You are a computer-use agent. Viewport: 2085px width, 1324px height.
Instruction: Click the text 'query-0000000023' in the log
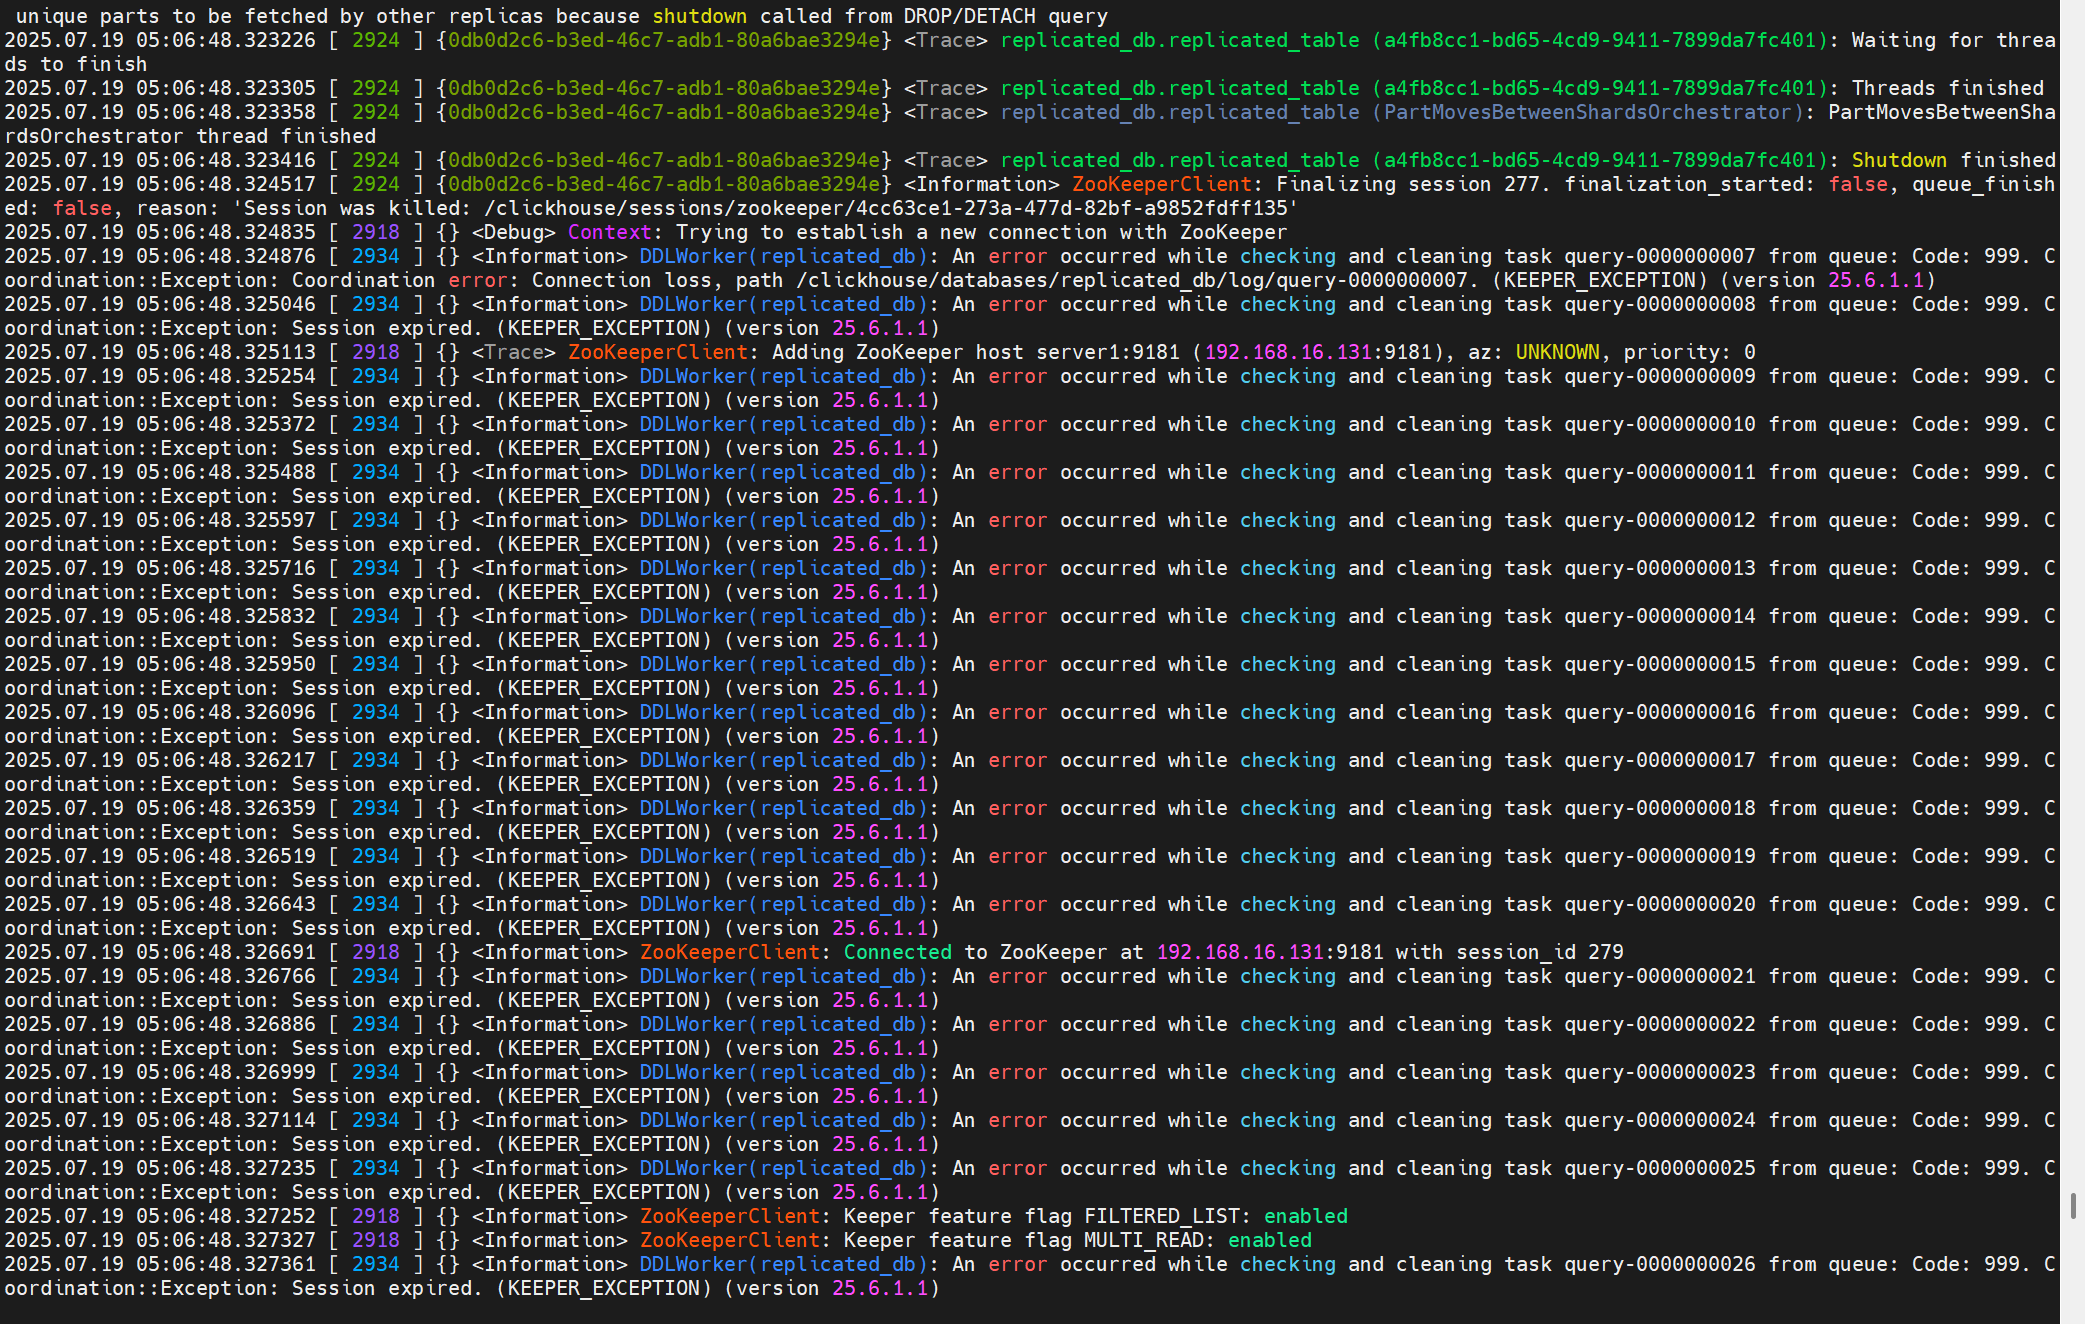(1660, 1072)
